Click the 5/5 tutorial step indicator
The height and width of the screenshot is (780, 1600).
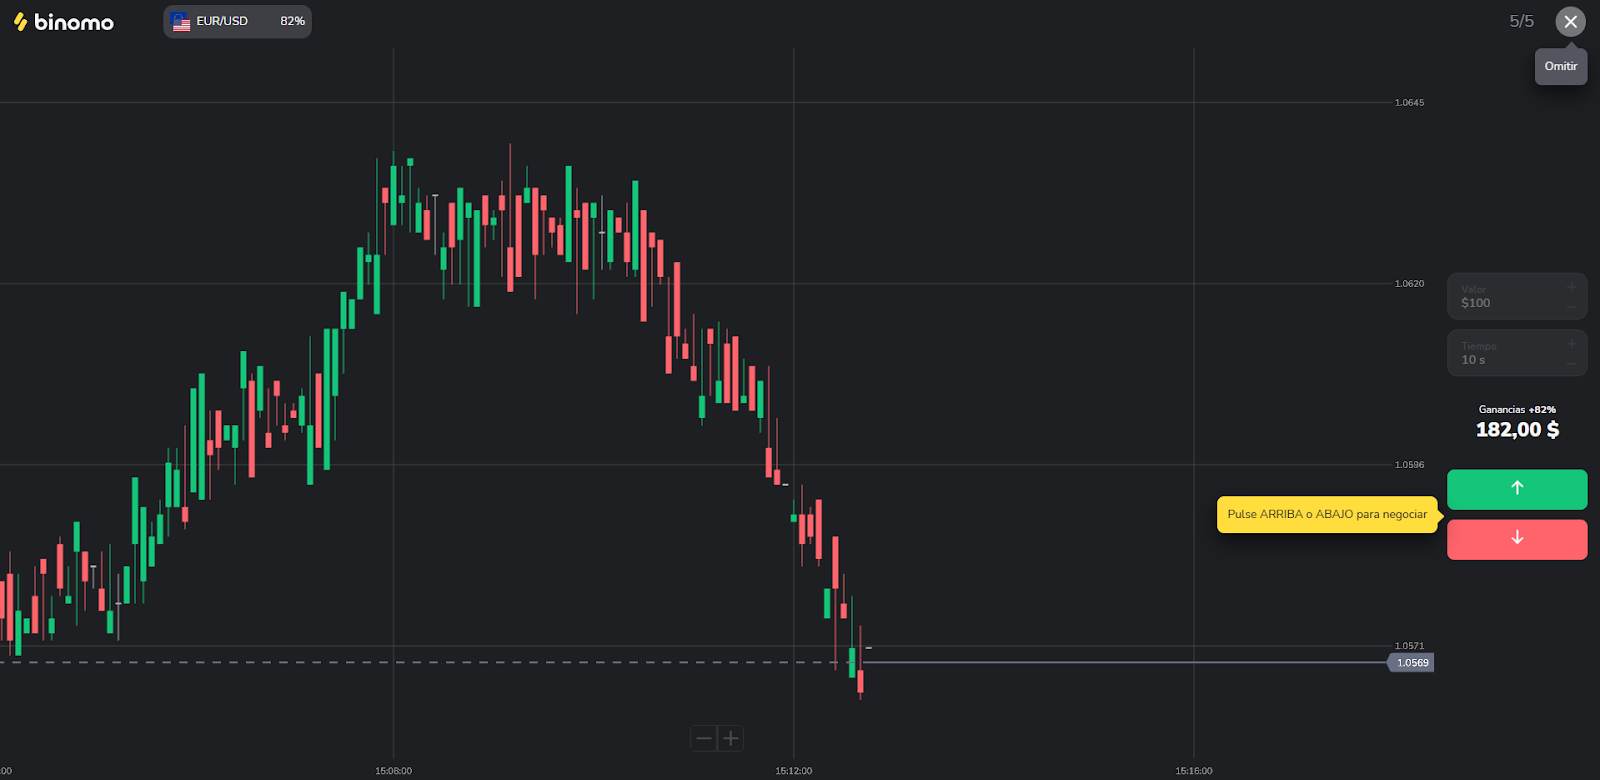(x=1521, y=22)
